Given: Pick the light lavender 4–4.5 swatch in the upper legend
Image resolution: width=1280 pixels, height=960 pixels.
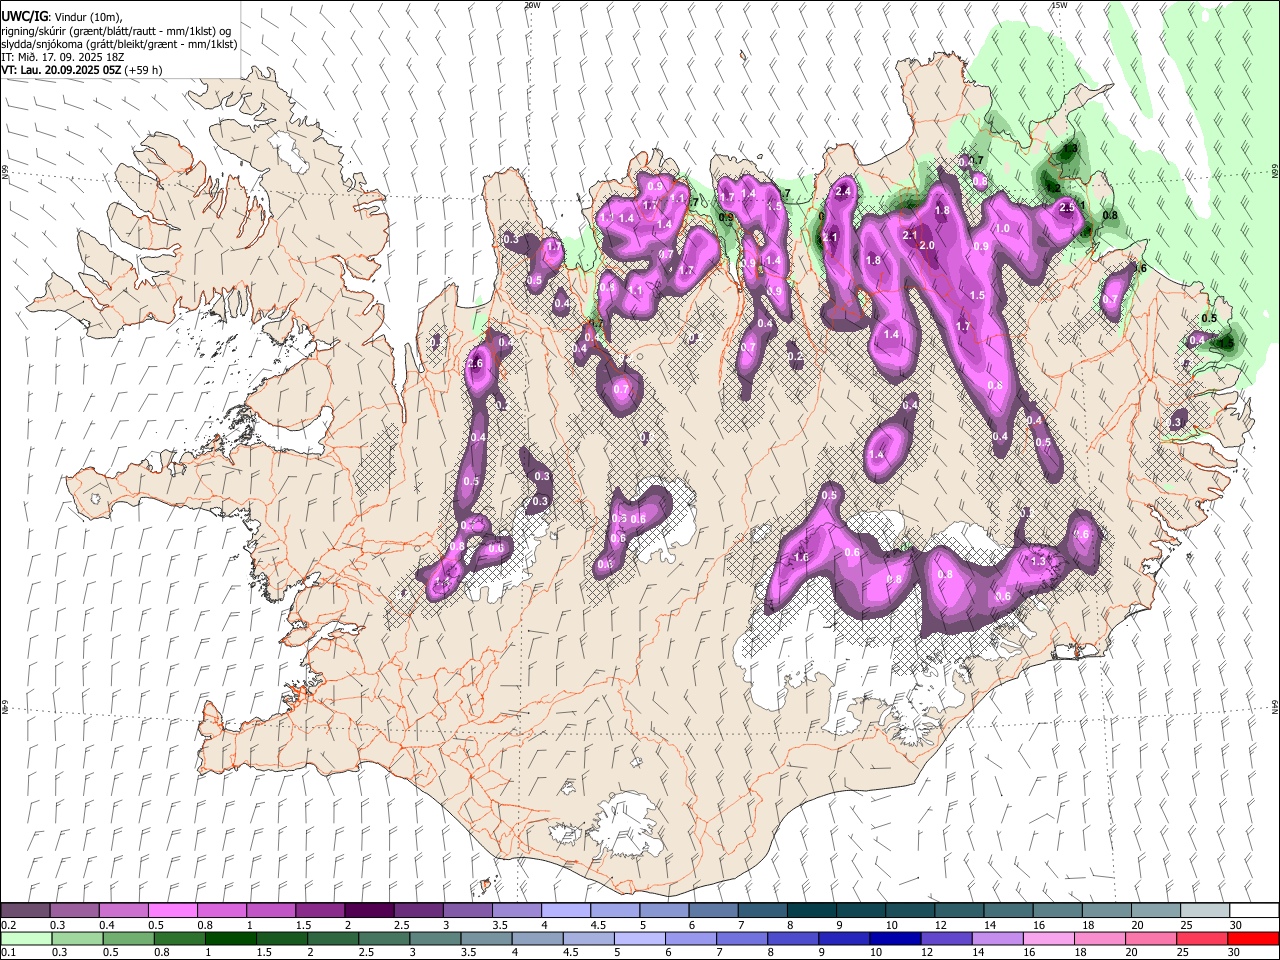Looking at the screenshot, I should pos(564,911).
